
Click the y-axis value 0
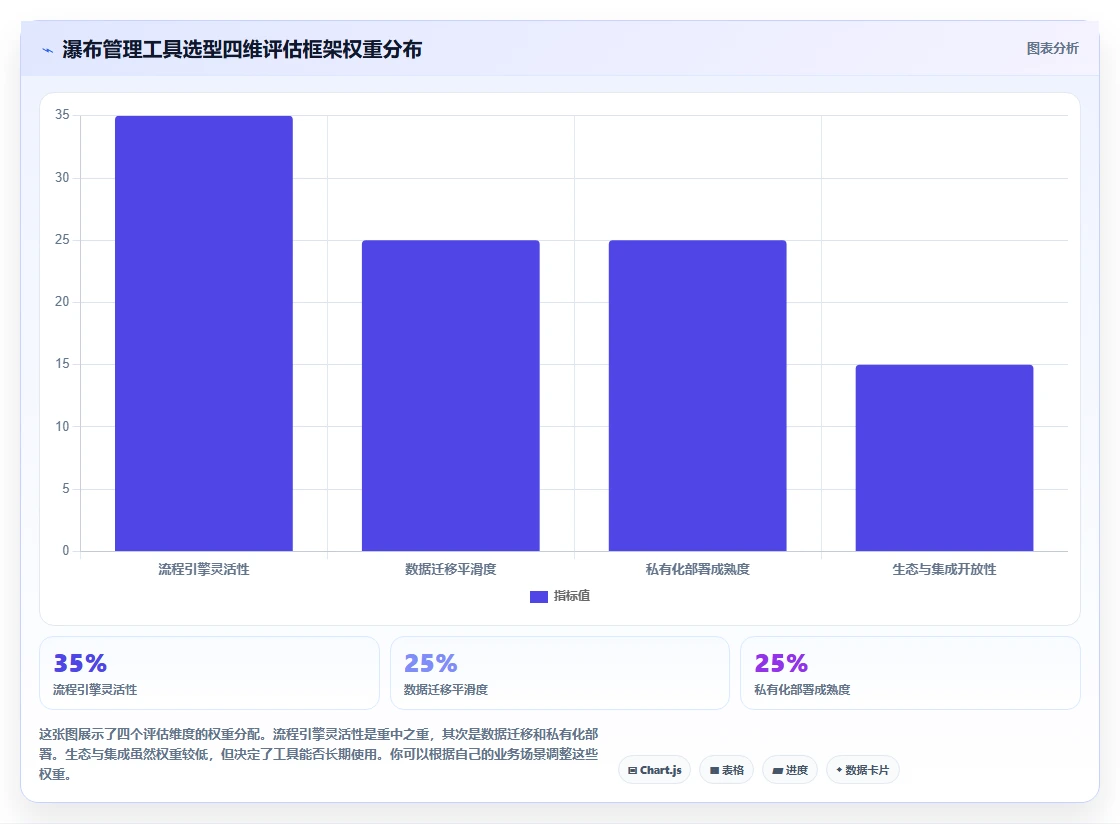point(66,551)
